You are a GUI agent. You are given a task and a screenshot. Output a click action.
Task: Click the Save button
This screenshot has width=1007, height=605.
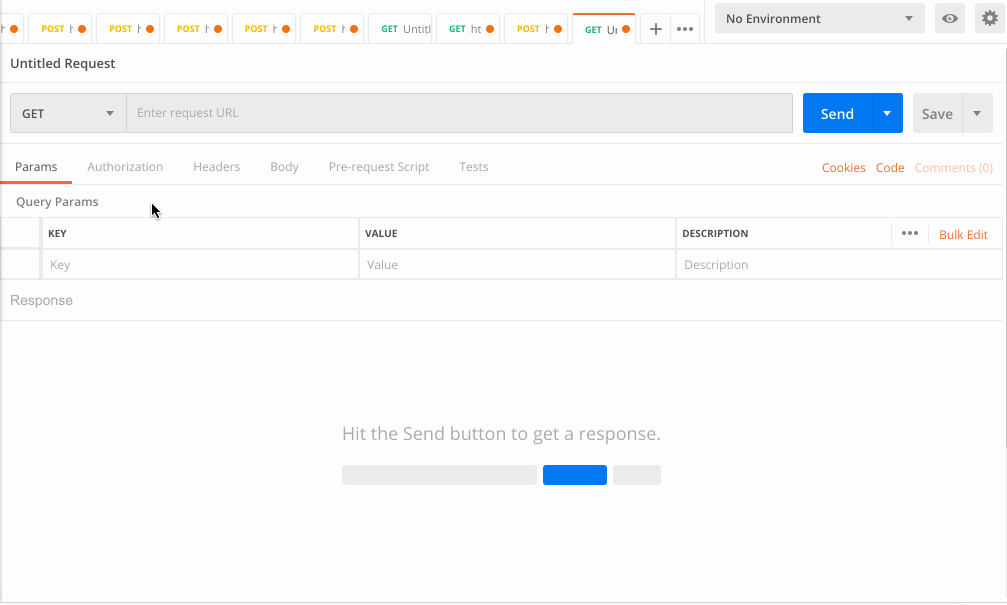tap(937, 113)
